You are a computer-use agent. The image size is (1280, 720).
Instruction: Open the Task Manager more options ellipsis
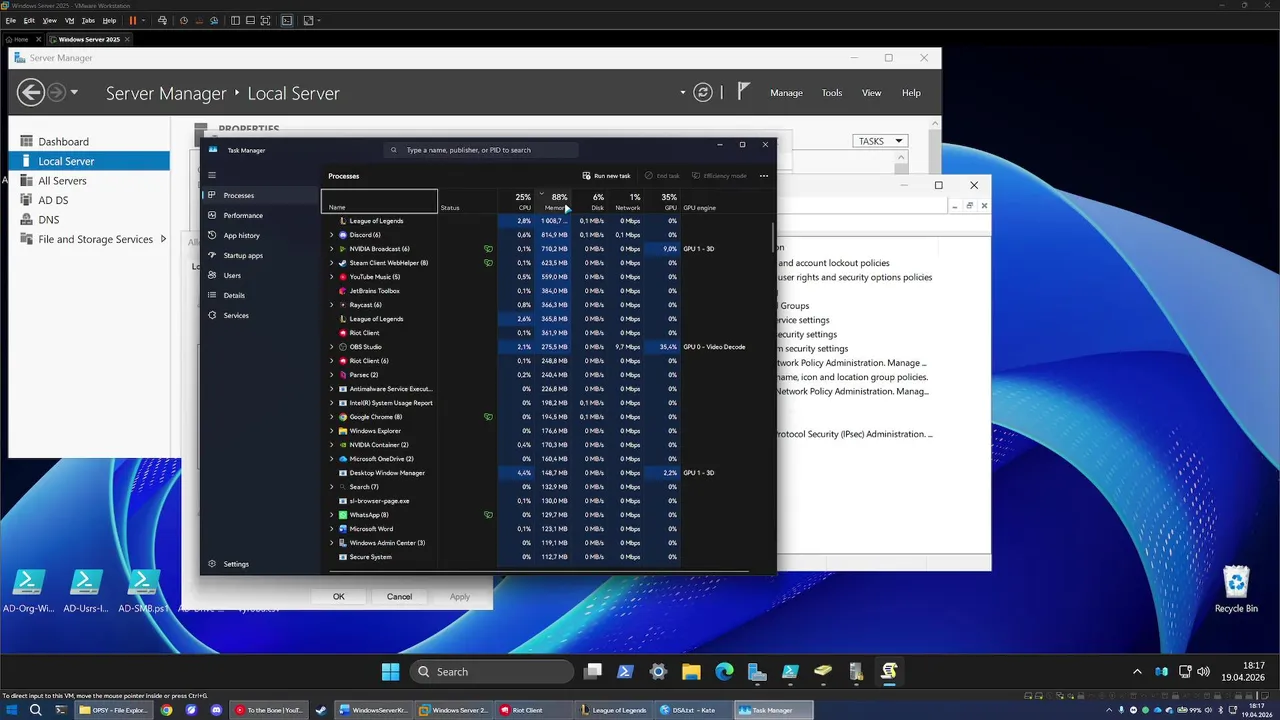pos(764,176)
